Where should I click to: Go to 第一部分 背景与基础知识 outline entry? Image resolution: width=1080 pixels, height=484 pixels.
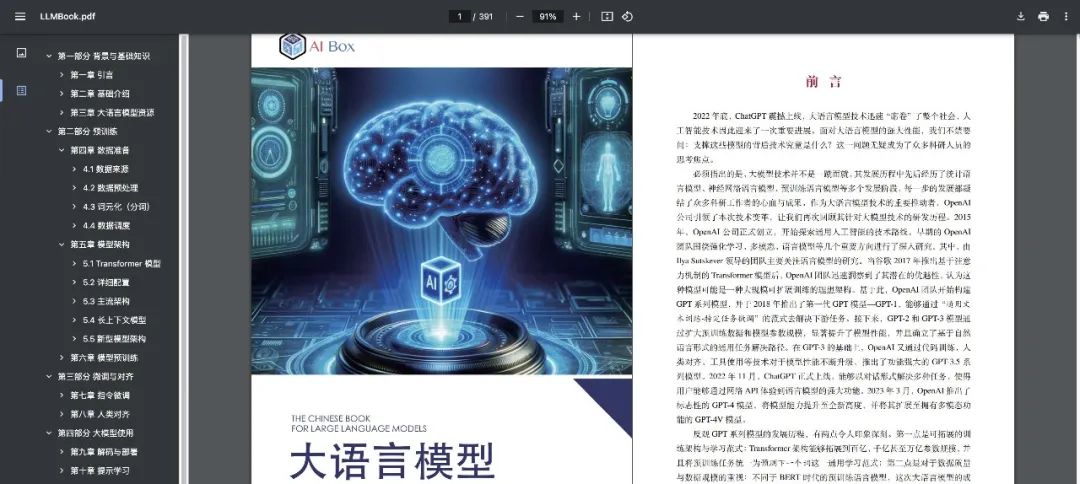point(104,56)
